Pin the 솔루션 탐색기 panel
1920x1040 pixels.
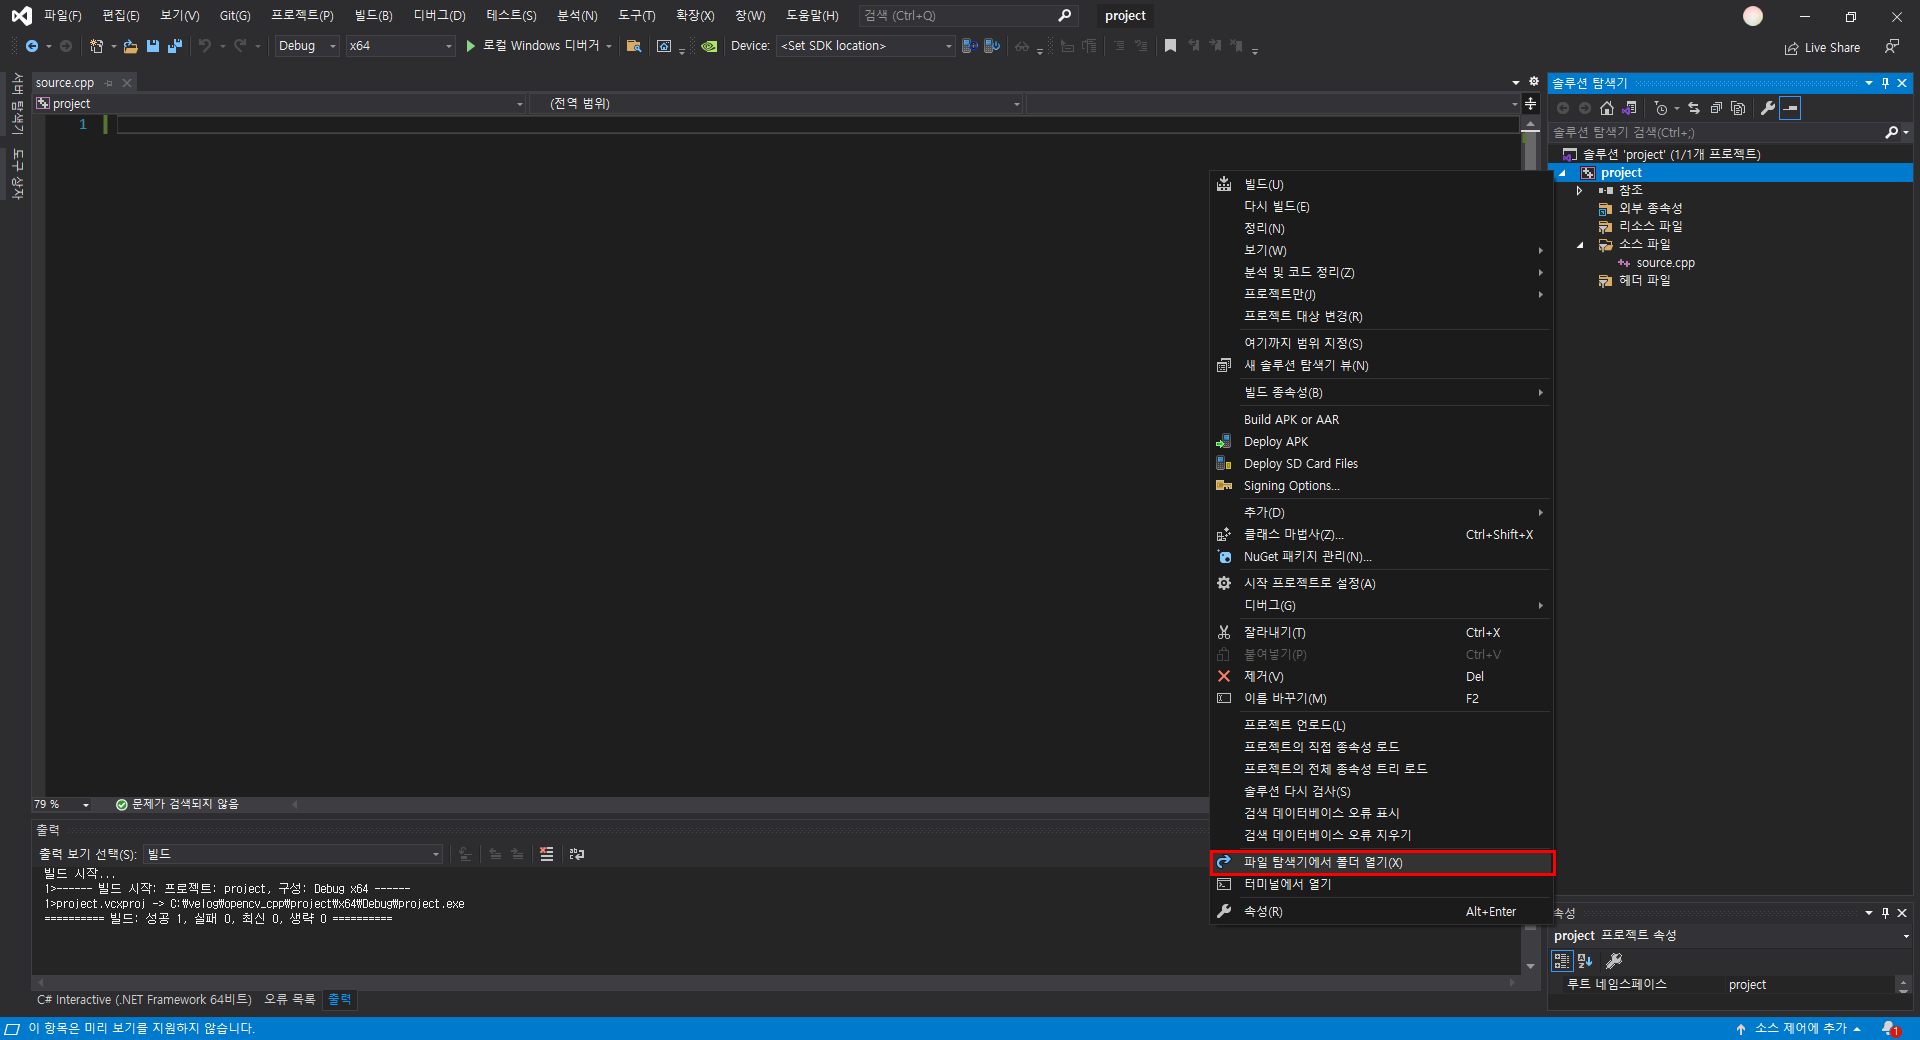coord(1884,83)
